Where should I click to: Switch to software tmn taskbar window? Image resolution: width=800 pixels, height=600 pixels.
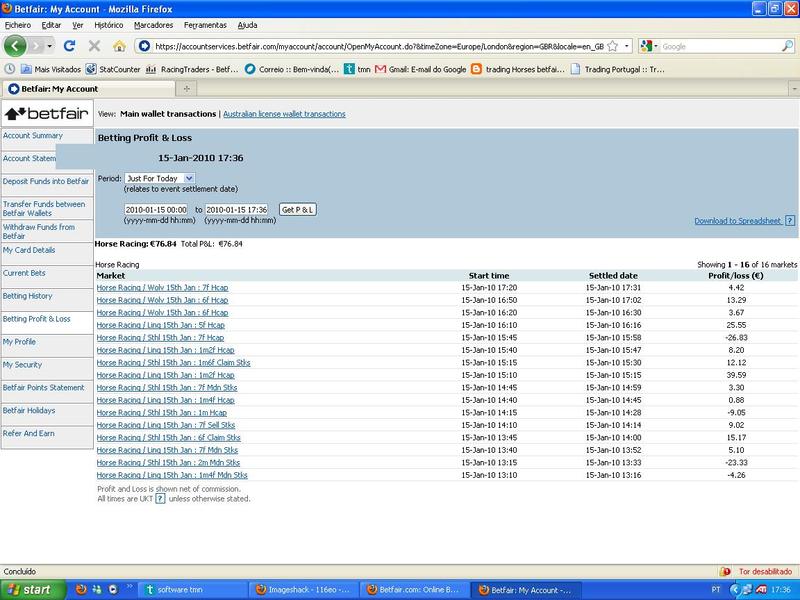pyautogui.click(x=193, y=590)
